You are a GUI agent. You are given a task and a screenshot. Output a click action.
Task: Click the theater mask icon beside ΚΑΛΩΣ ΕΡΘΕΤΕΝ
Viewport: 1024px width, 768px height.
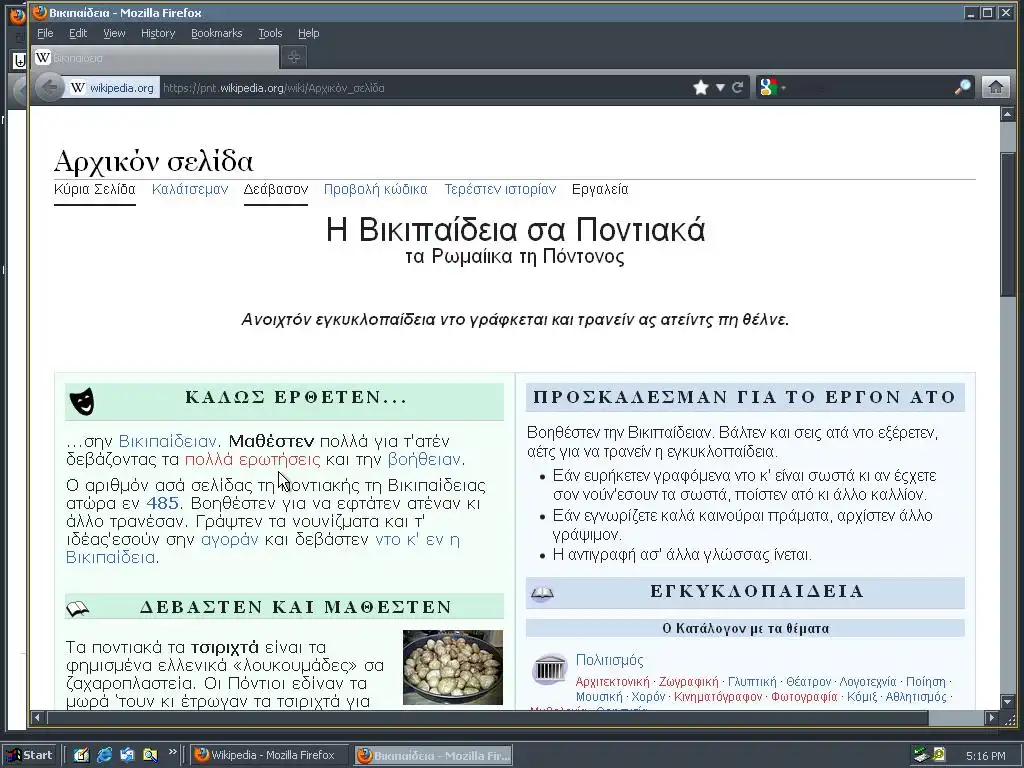[x=82, y=401]
